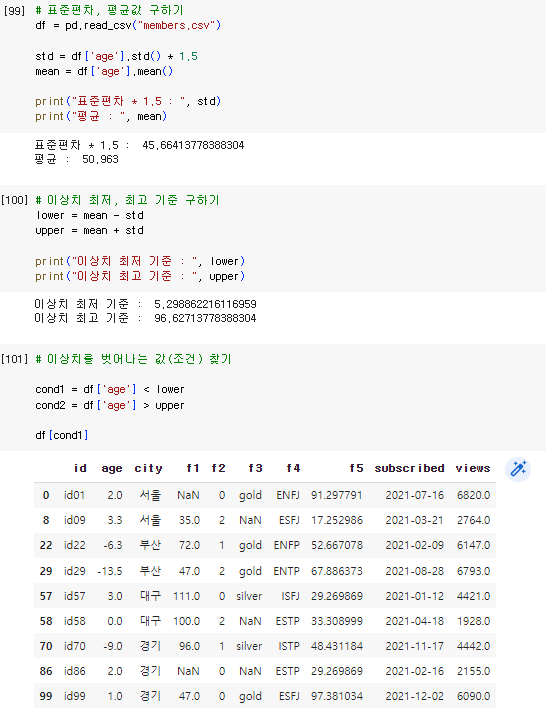Click output value 45.66413778388304

193,145
